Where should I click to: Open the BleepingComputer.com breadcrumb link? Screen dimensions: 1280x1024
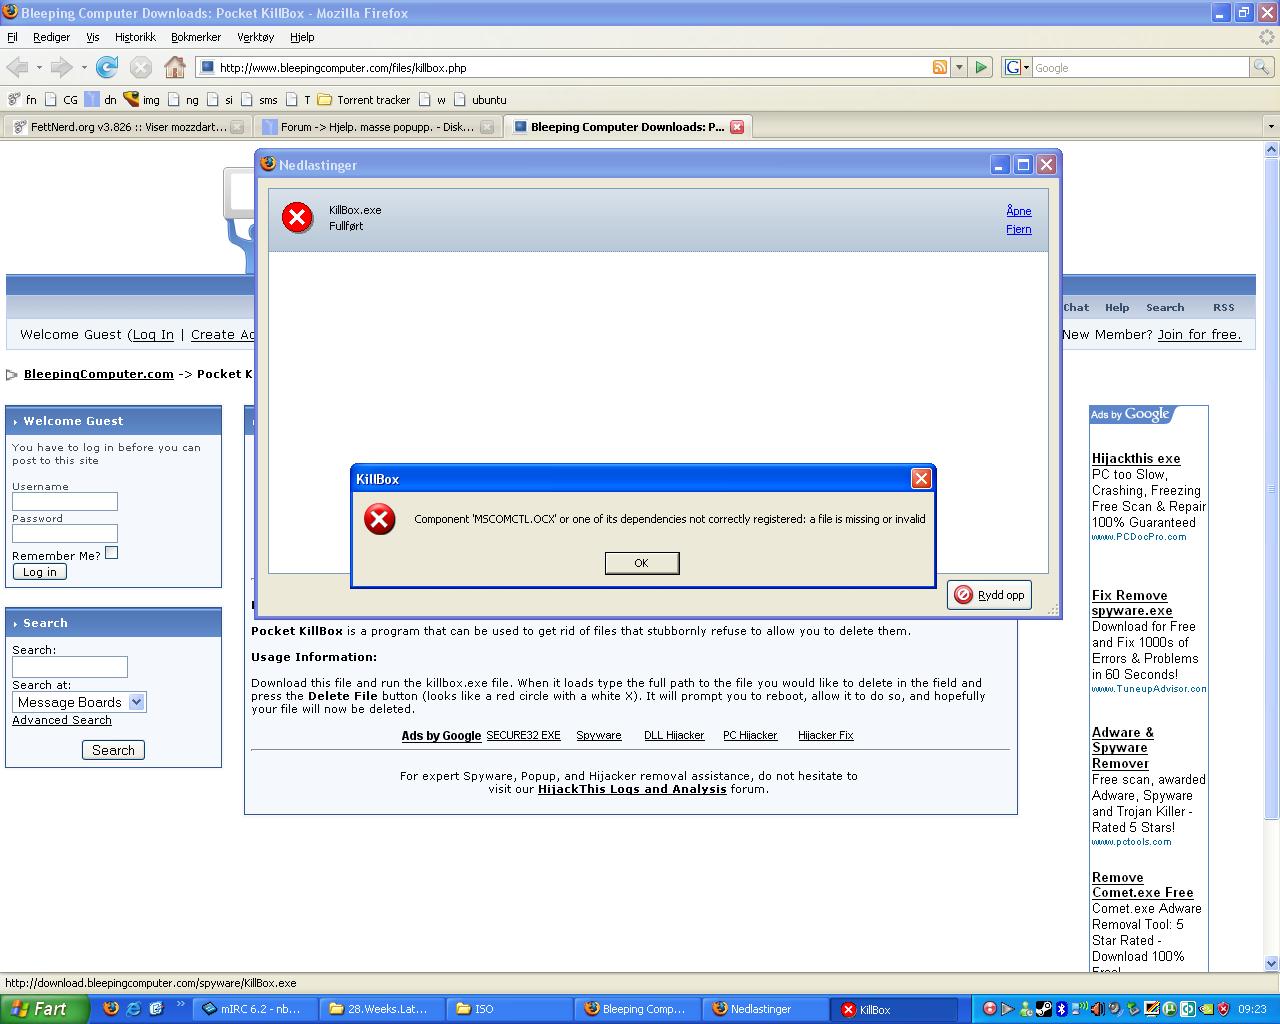pyautogui.click(x=99, y=374)
